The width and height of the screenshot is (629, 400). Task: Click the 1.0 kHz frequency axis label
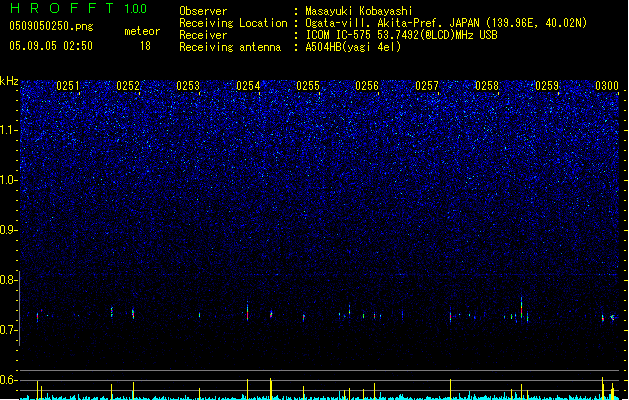click(9, 180)
